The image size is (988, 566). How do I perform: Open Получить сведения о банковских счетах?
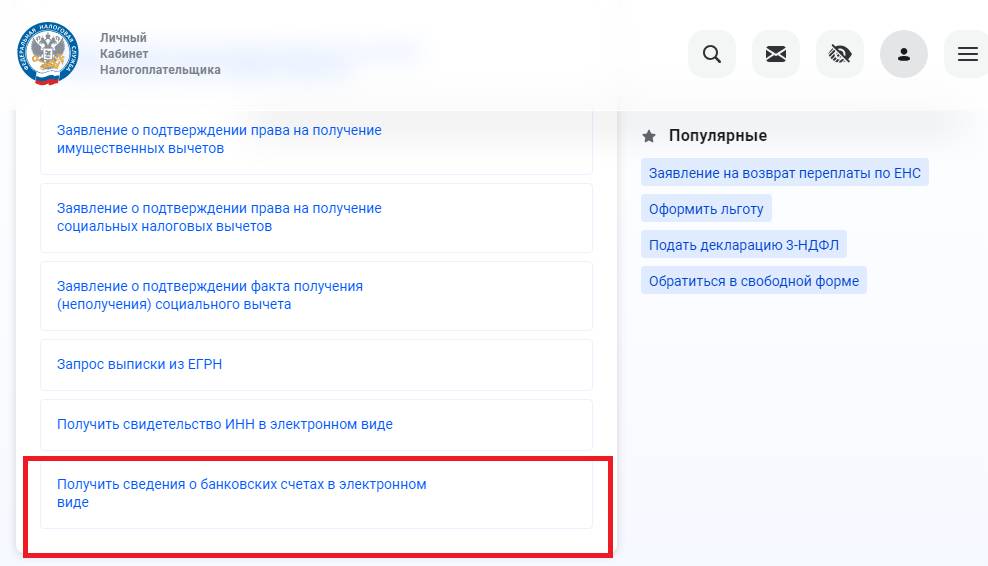pos(316,494)
